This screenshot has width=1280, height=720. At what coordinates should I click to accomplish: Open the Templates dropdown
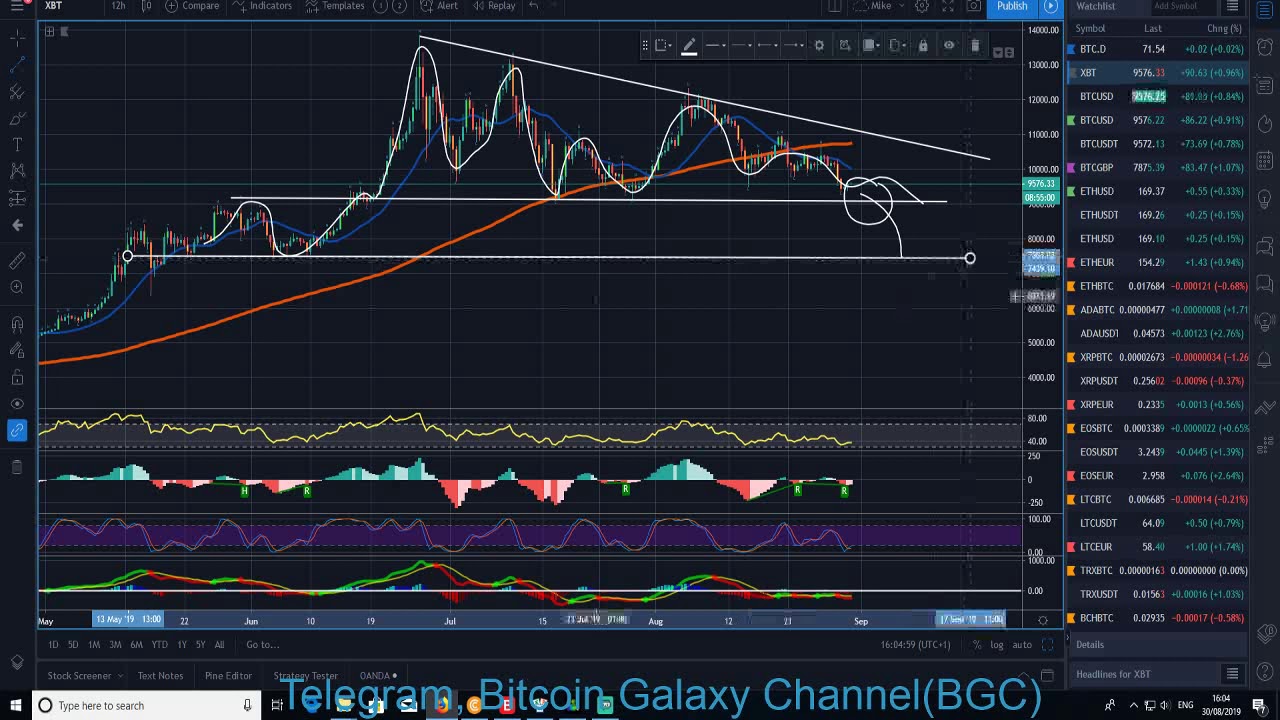pos(336,6)
